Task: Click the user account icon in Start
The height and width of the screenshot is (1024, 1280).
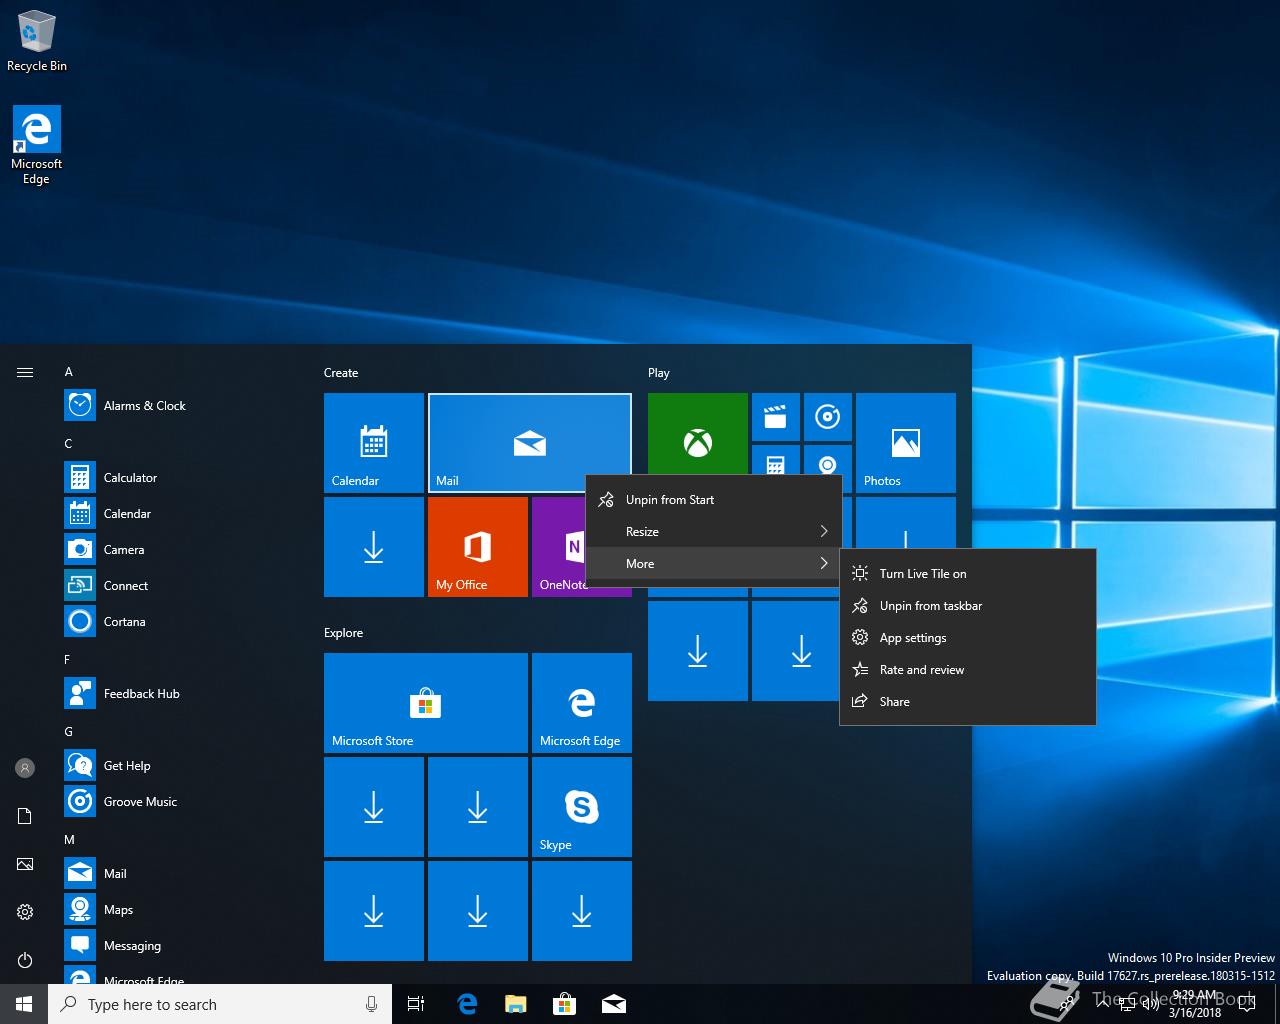Action: point(25,768)
